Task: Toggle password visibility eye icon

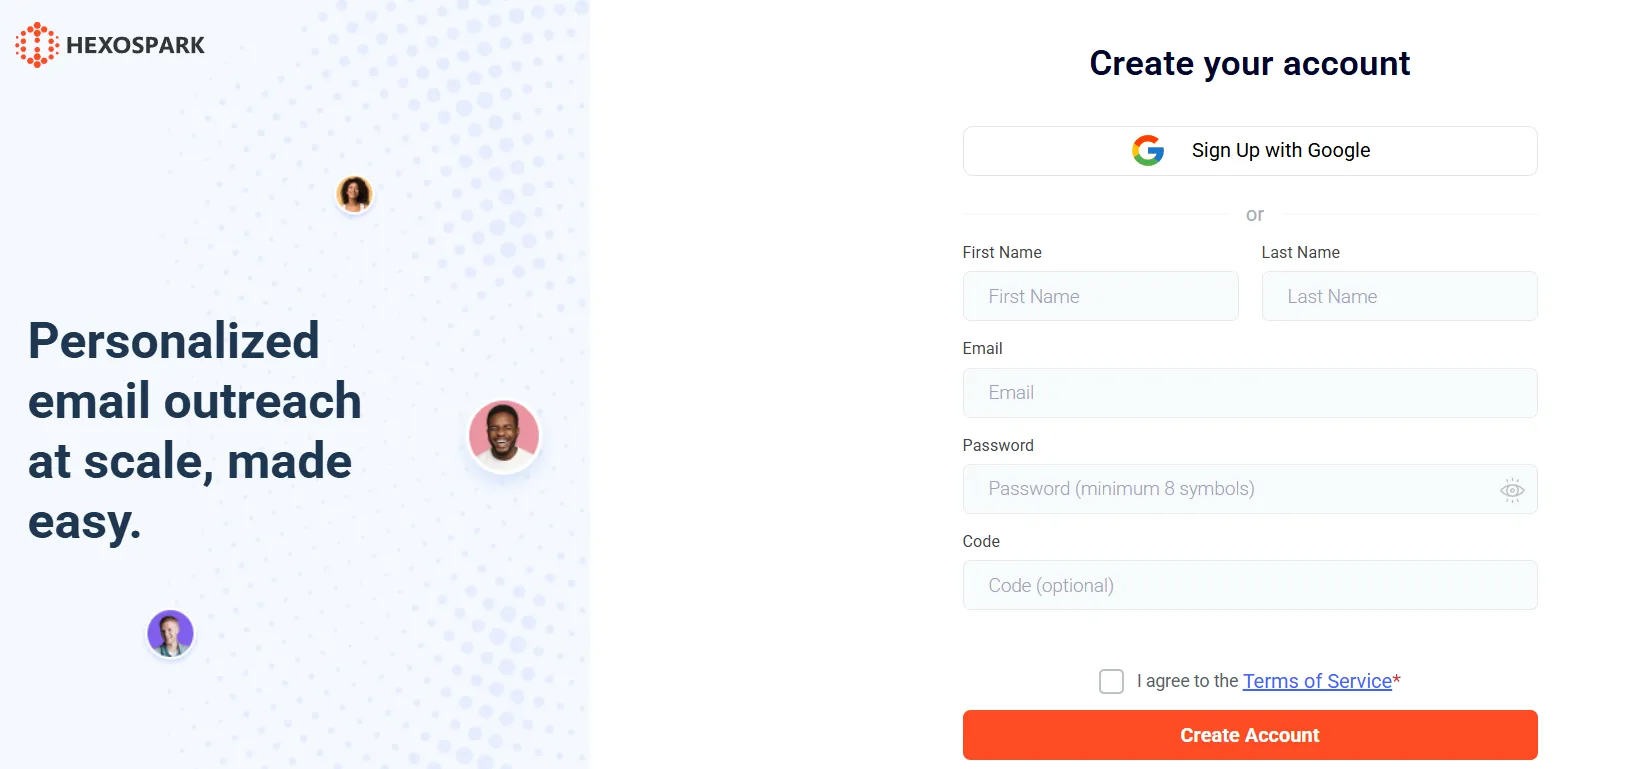Action: coord(1511,490)
